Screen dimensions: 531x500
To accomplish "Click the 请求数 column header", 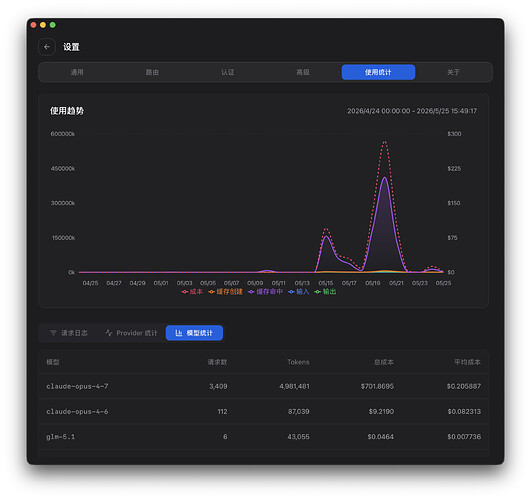I will (217, 362).
